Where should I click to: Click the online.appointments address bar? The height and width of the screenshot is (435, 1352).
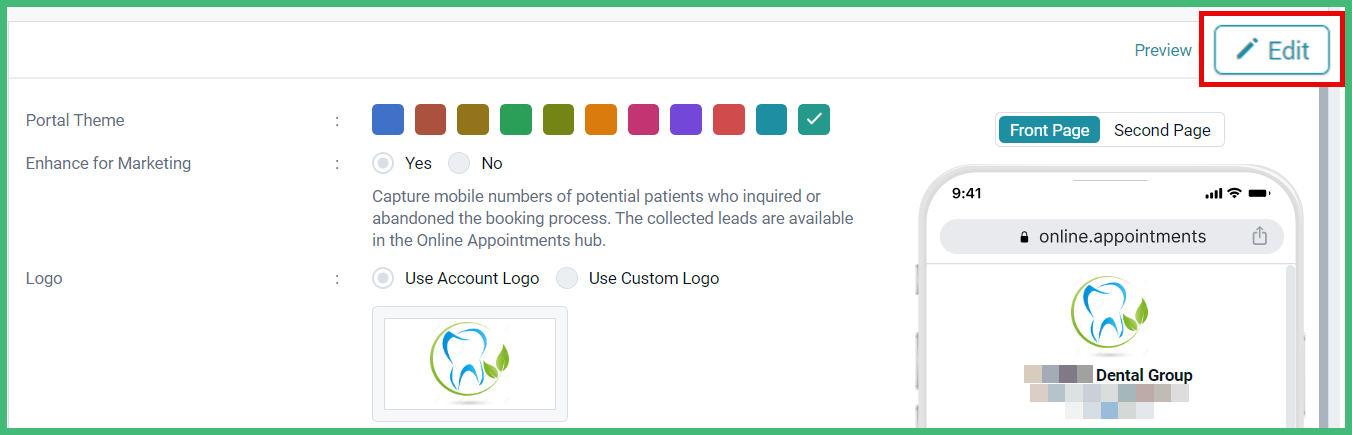(x=1111, y=237)
